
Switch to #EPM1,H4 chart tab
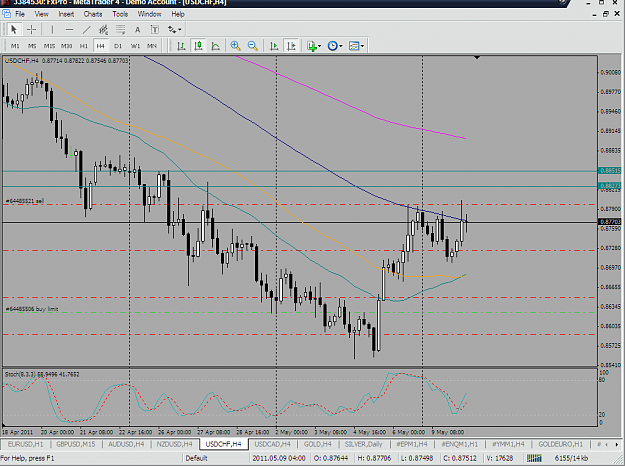tap(412, 444)
